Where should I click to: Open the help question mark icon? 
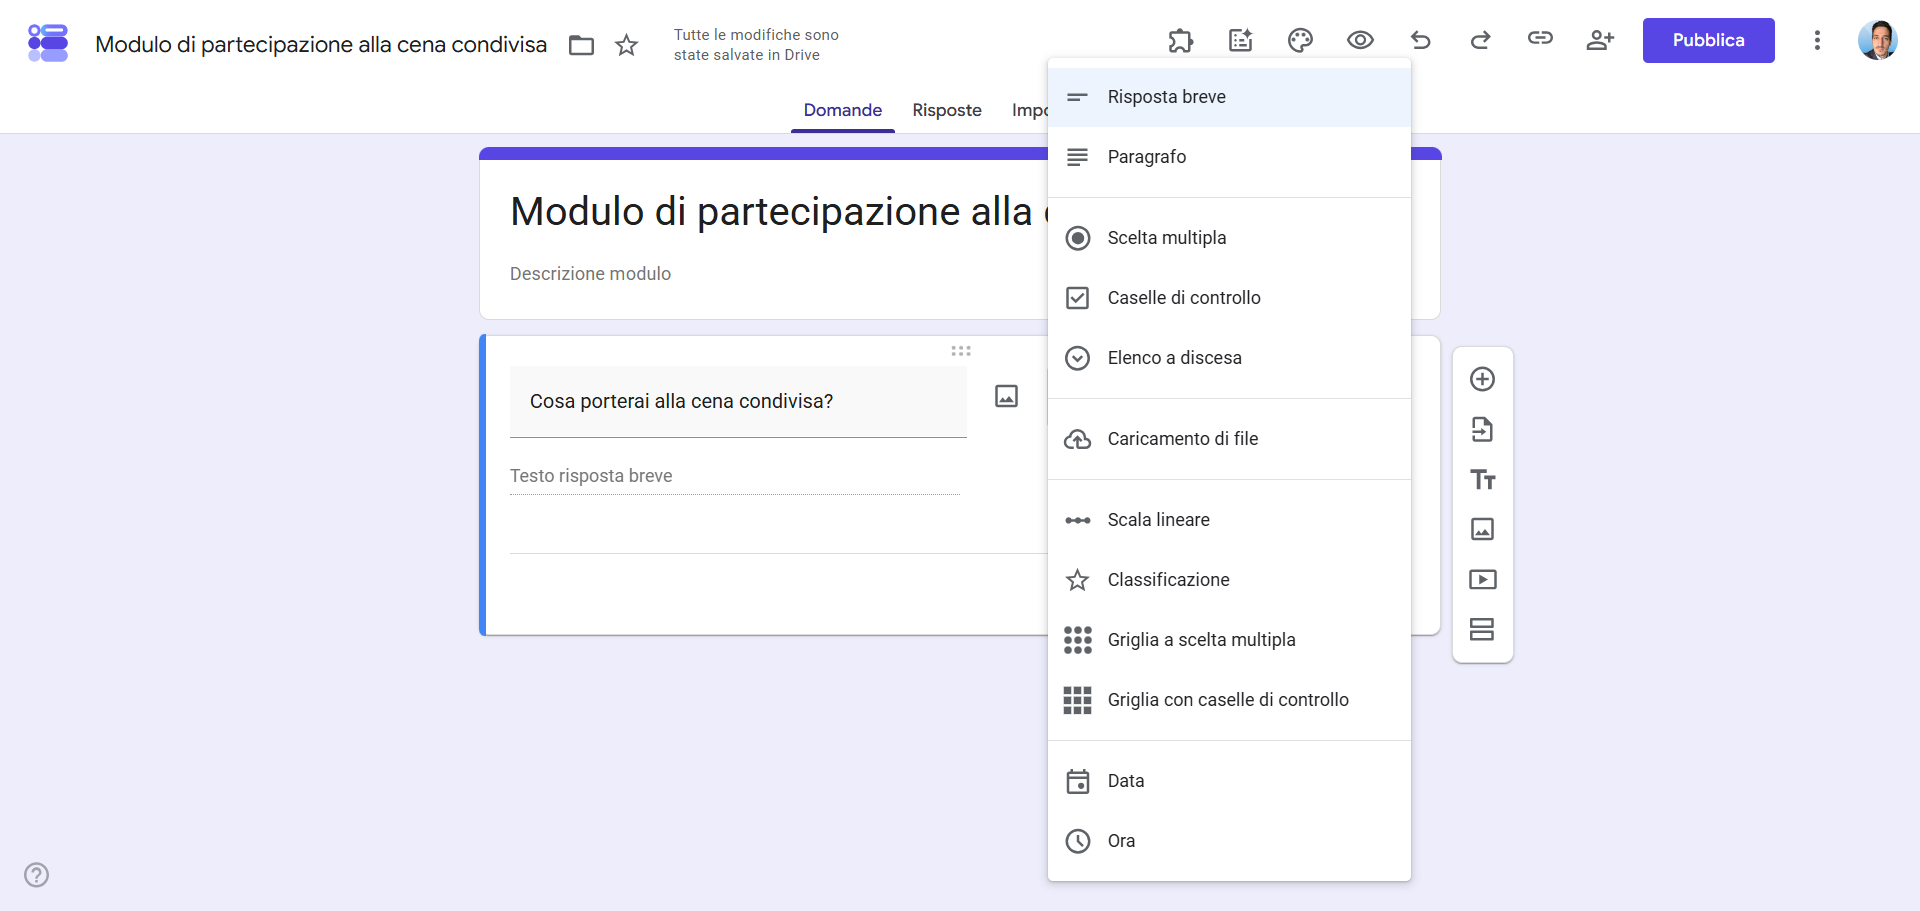pyautogui.click(x=37, y=875)
